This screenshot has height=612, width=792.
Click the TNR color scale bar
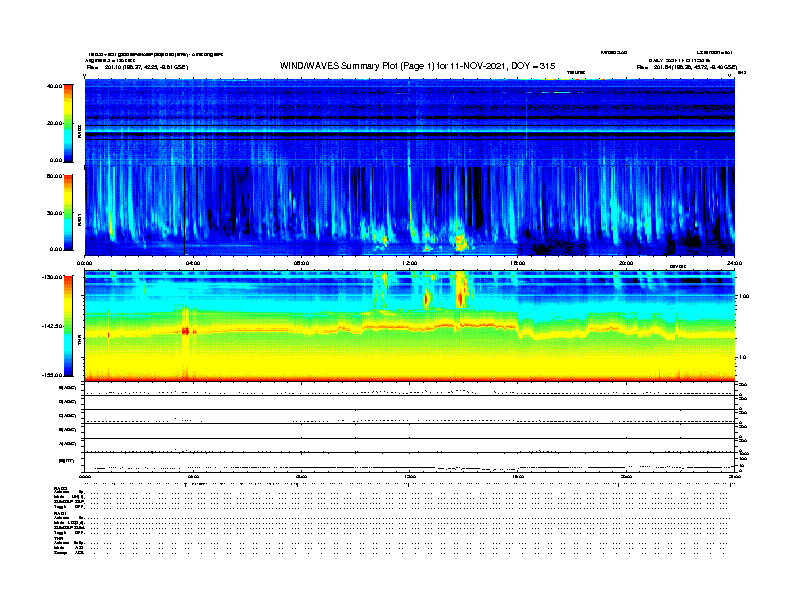[x=68, y=326]
